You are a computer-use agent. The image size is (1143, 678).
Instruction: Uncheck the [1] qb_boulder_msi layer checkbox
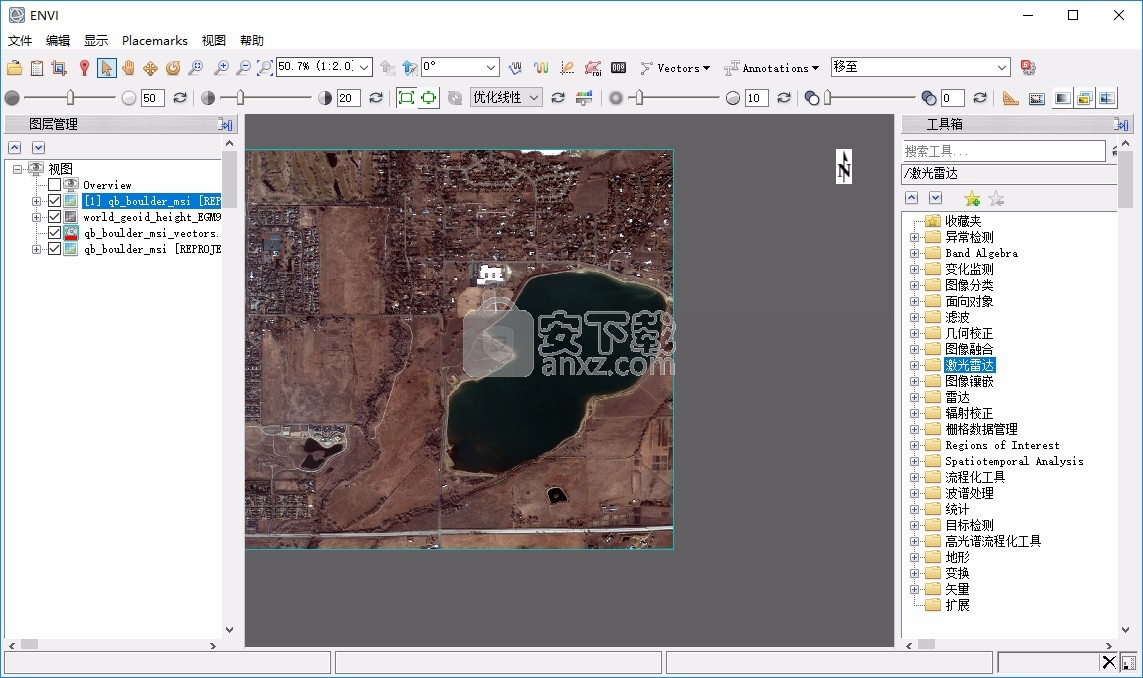(x=55, y=200)
